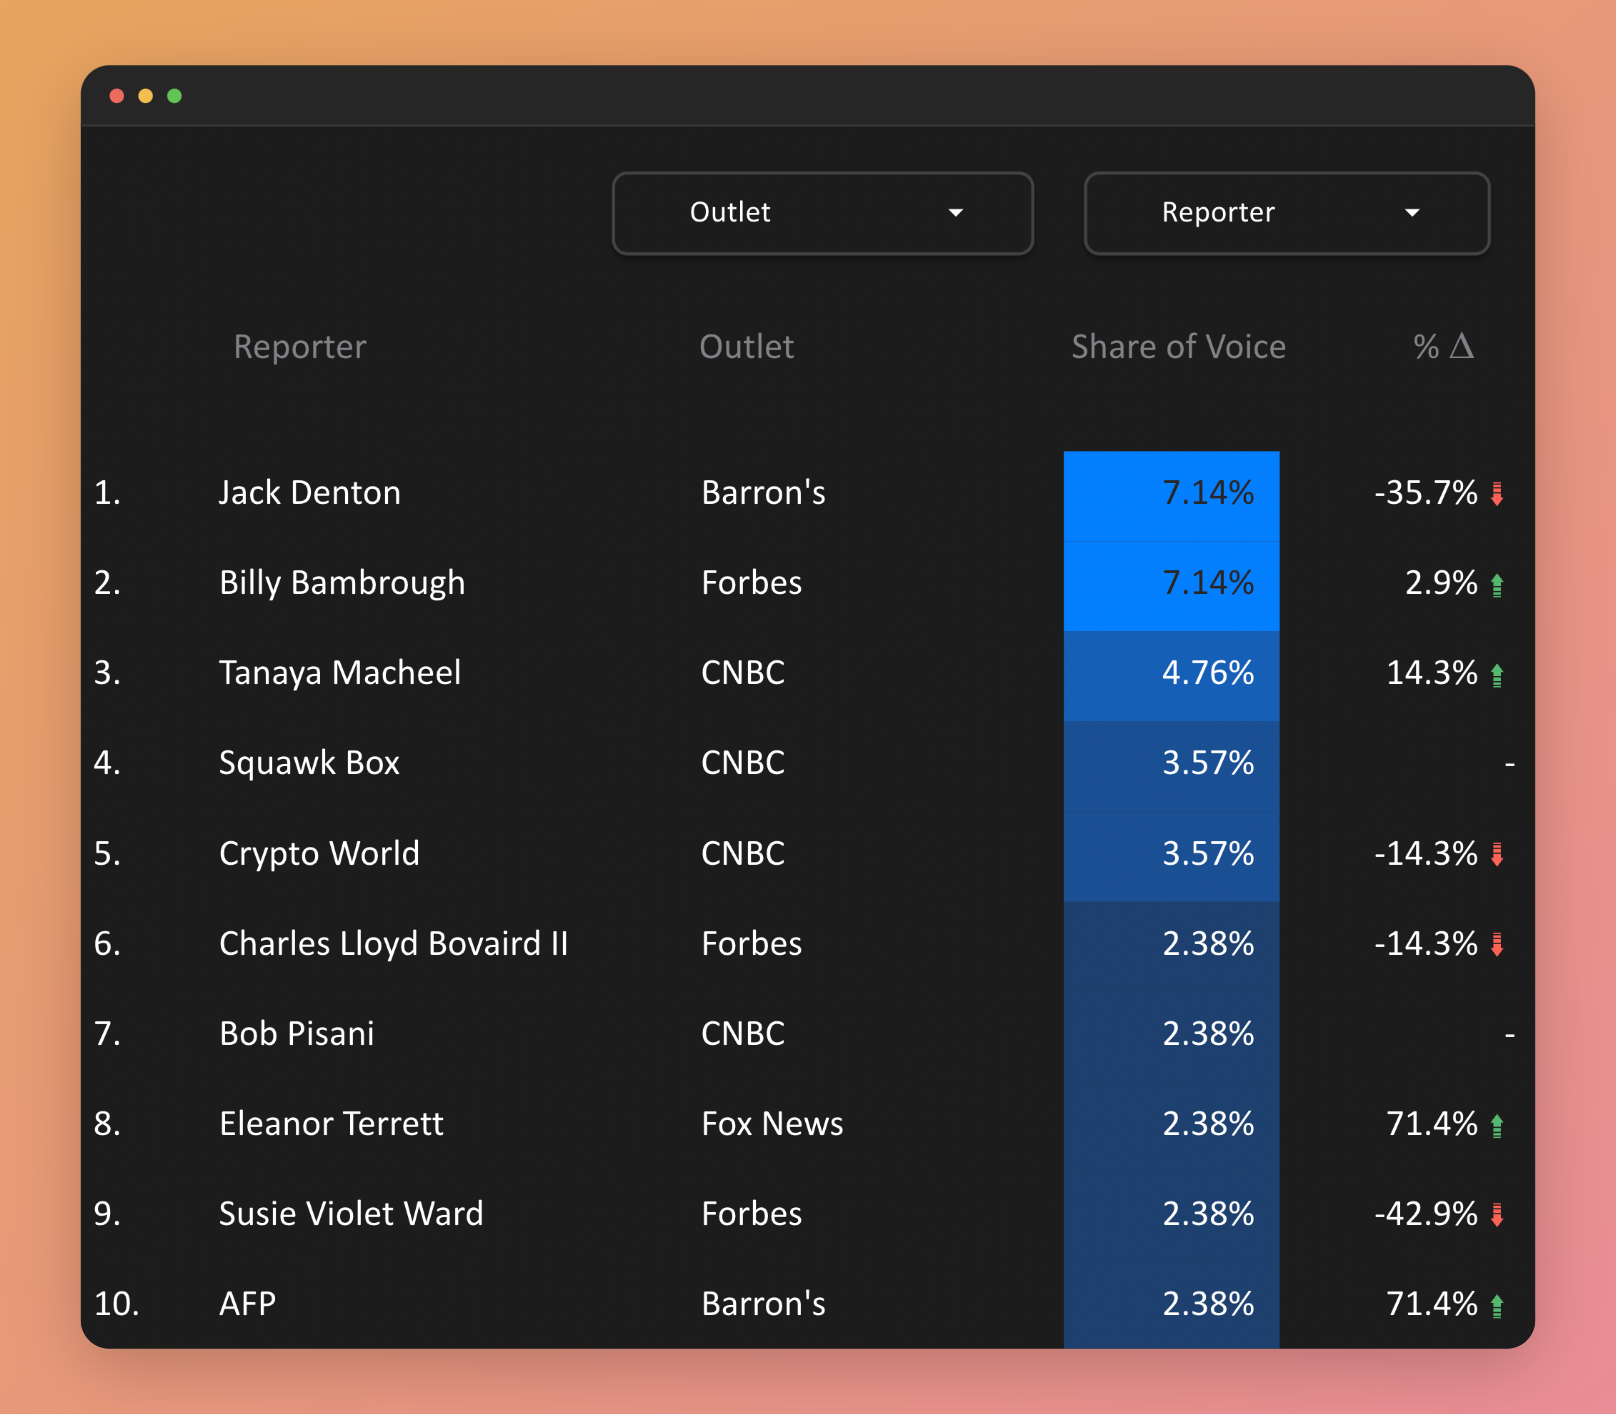Click the 4.76% share cell for Tanaya Macheel
This screenshot has height=1414, width=1616.
pos(1171,674)
